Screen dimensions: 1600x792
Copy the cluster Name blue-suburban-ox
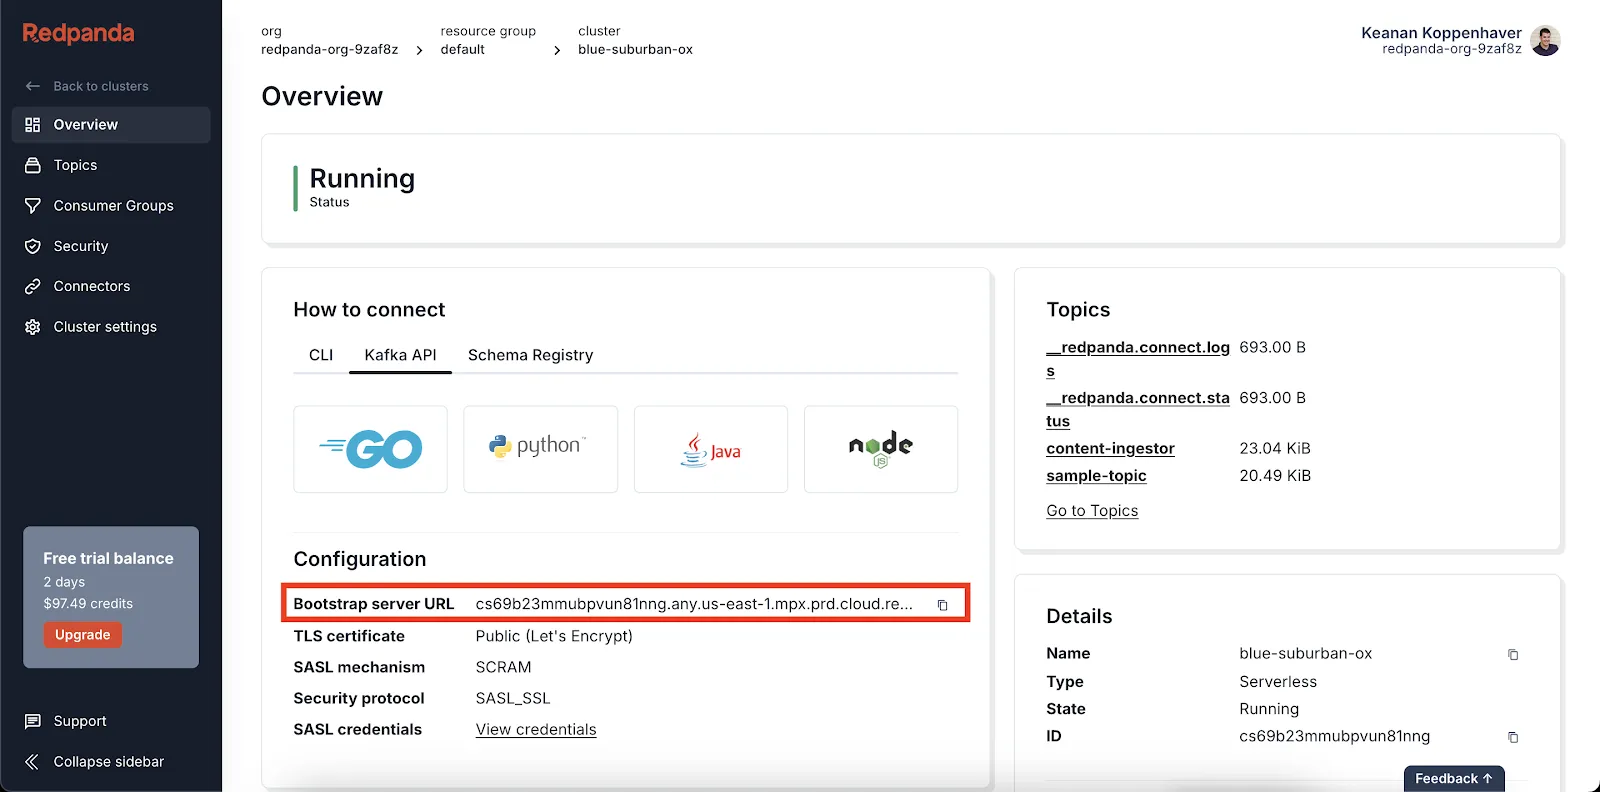[x=1513, y=654]
